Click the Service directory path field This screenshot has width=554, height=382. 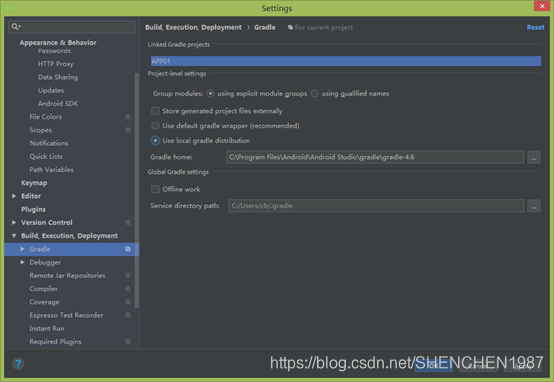tap(376, 206)
